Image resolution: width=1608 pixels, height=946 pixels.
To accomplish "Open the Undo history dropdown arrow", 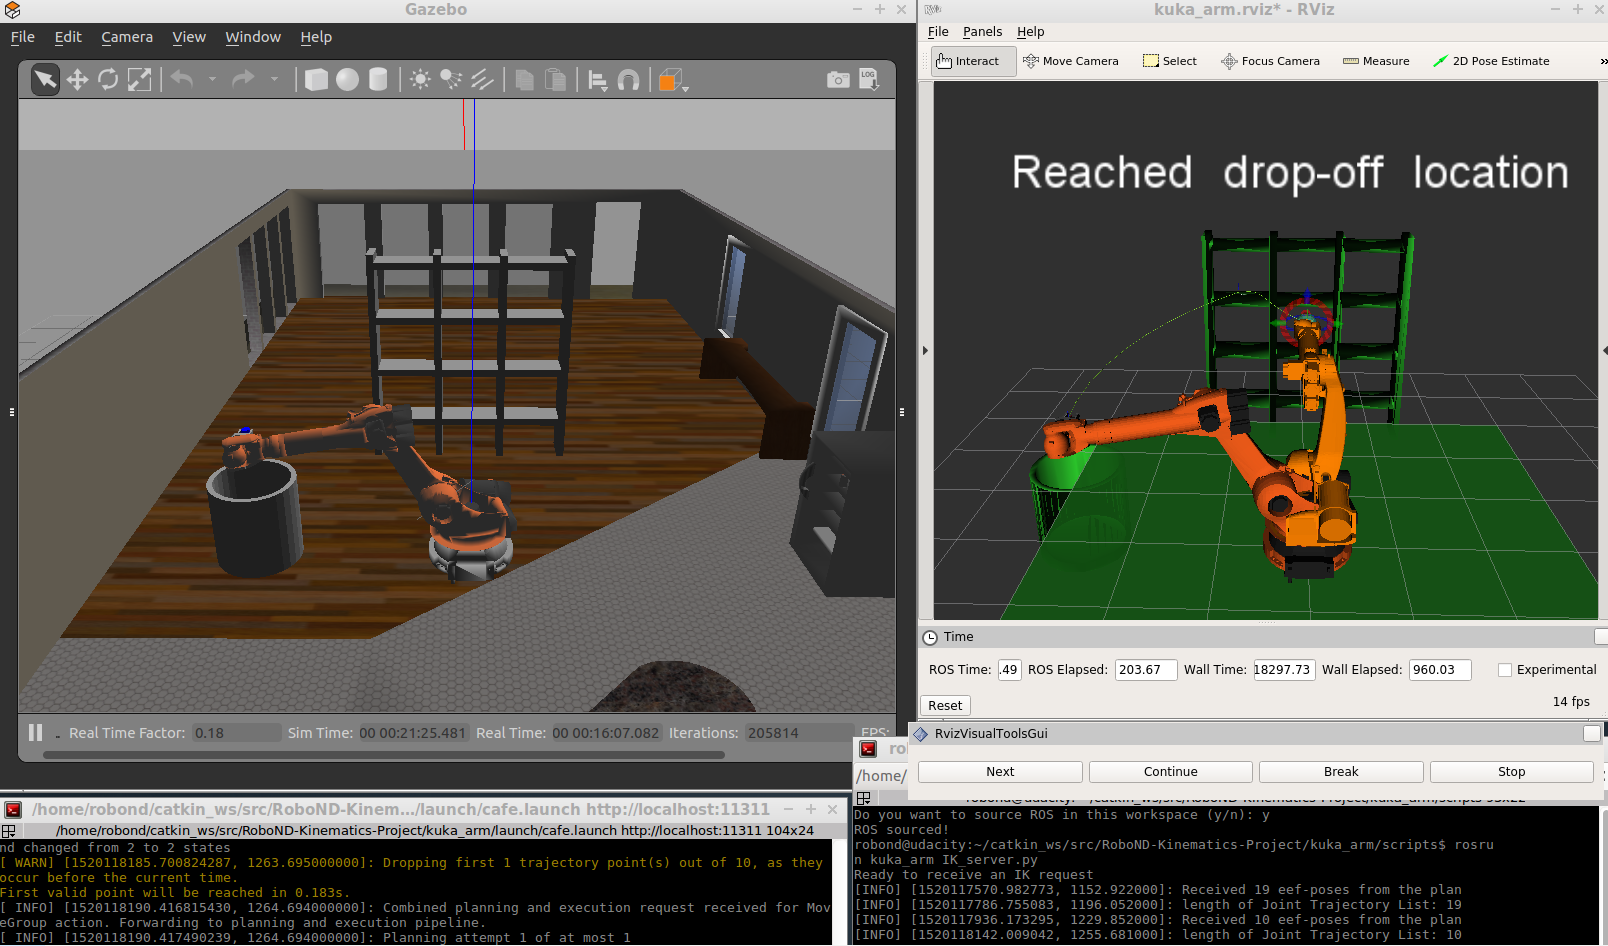I will tap(212, 79).
